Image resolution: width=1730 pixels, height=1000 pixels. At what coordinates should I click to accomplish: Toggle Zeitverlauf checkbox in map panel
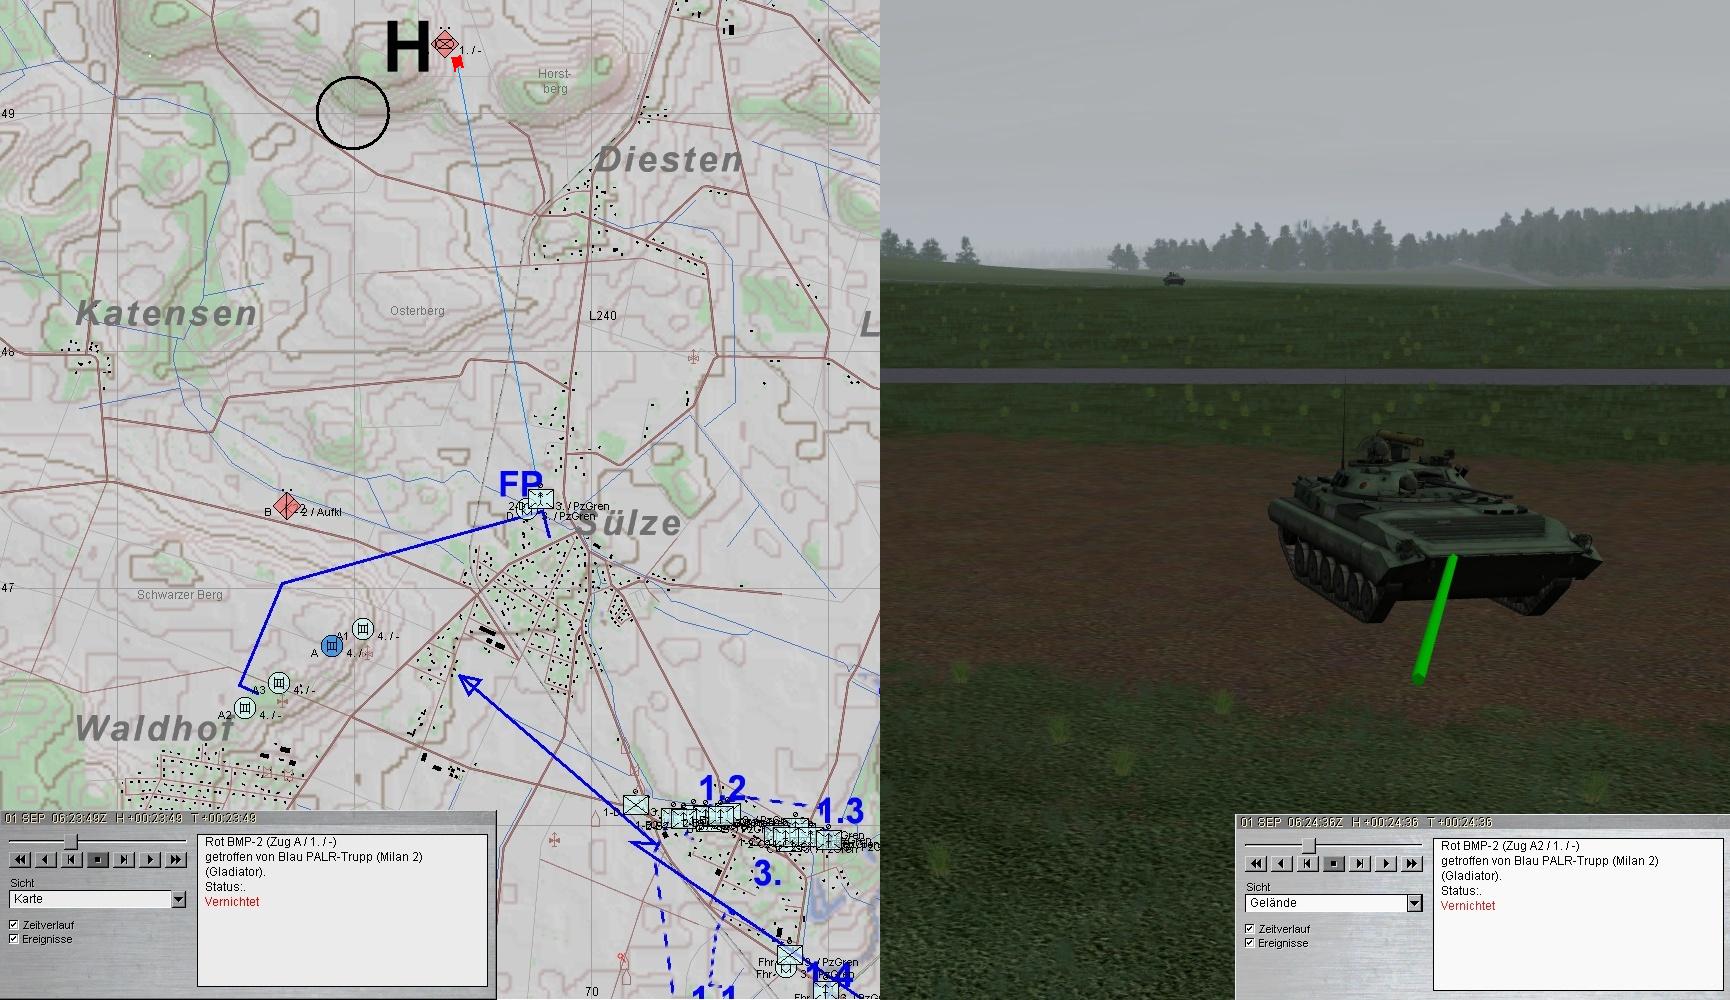14,925
